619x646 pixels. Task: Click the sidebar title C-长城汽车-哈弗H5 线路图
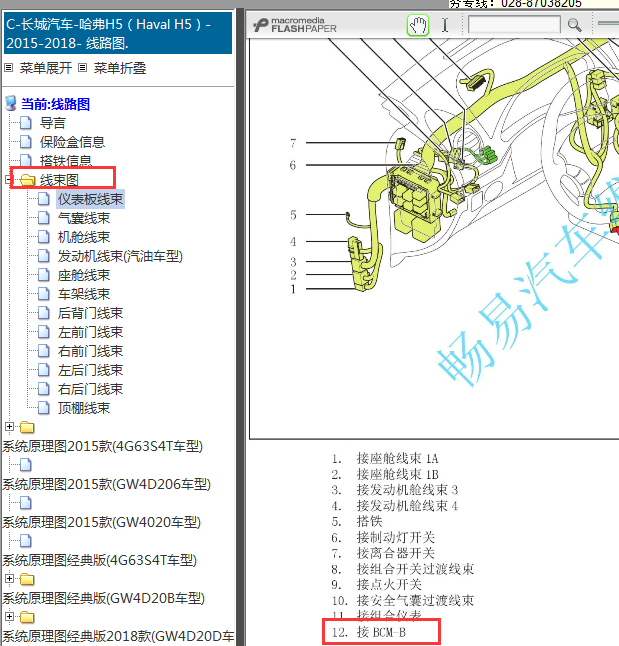(x=118, y=33)
